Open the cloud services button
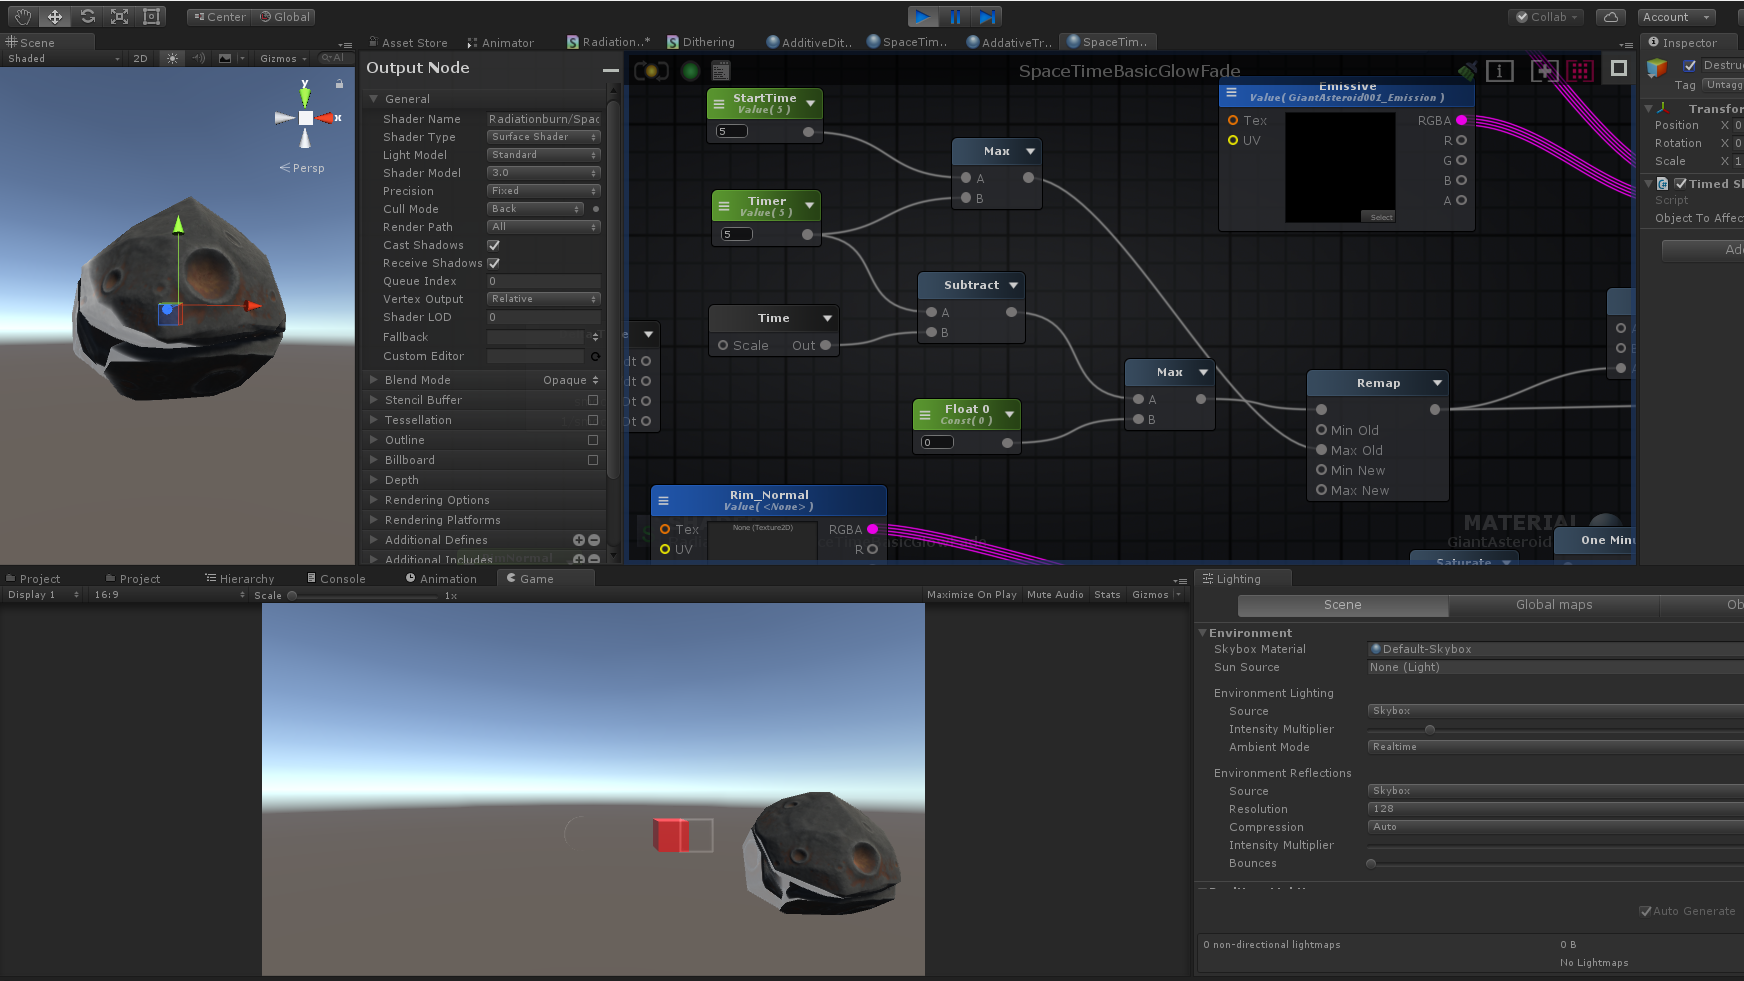 coord(1610,17)
